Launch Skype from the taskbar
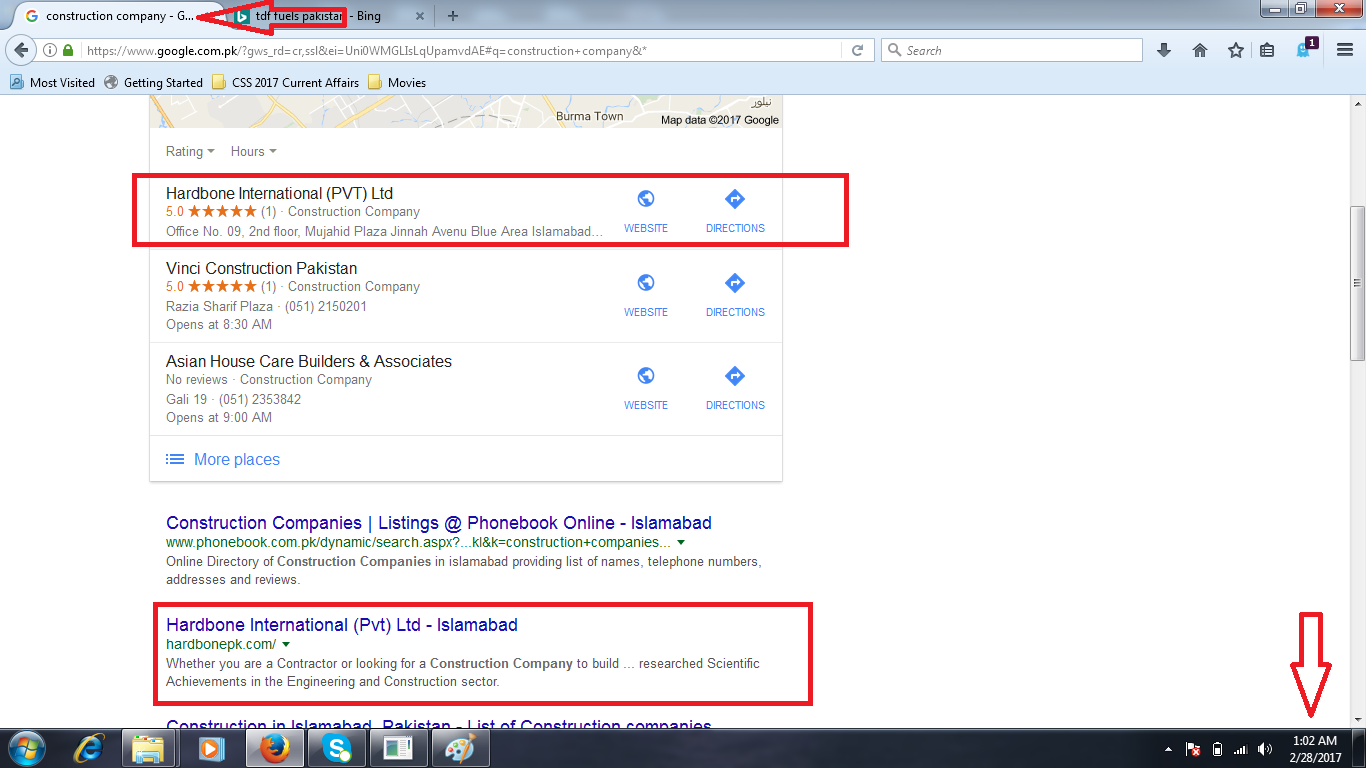 pos(337,748)
